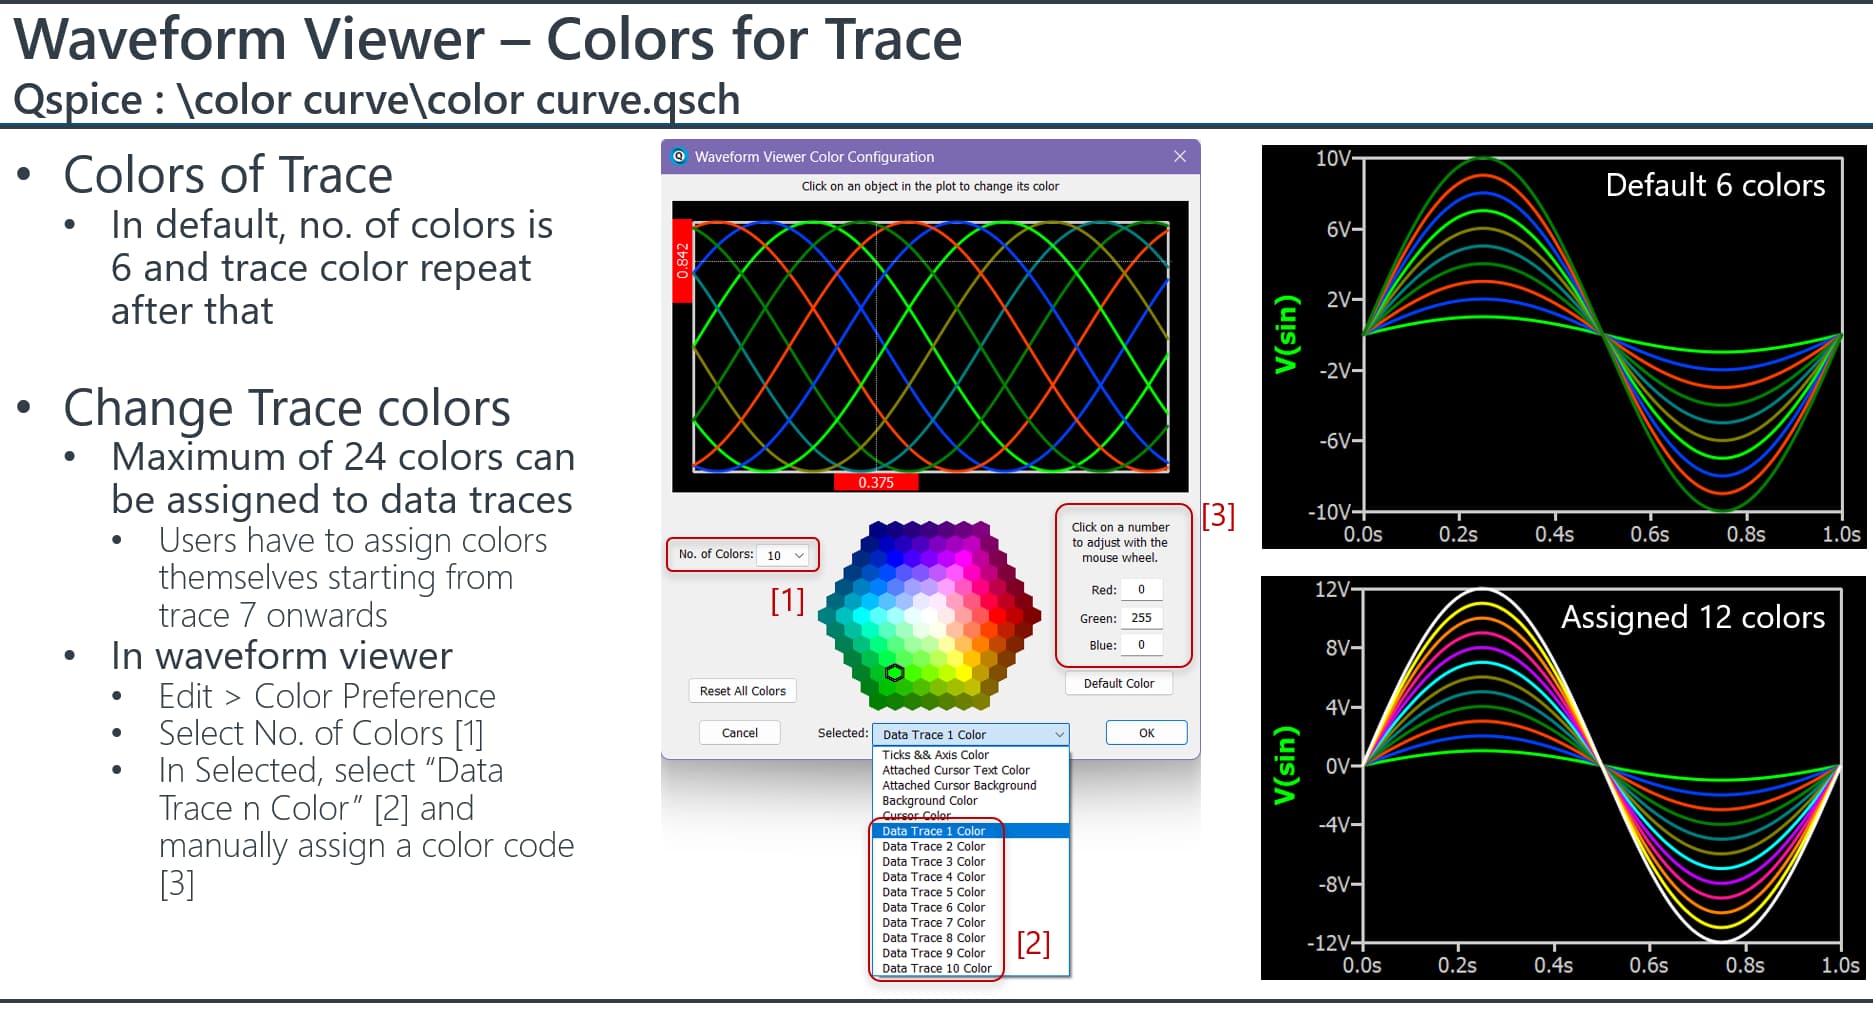This screenshot has height=1009, width=1873.
Task: Click the Default Color button
Action: [1118, 684]
